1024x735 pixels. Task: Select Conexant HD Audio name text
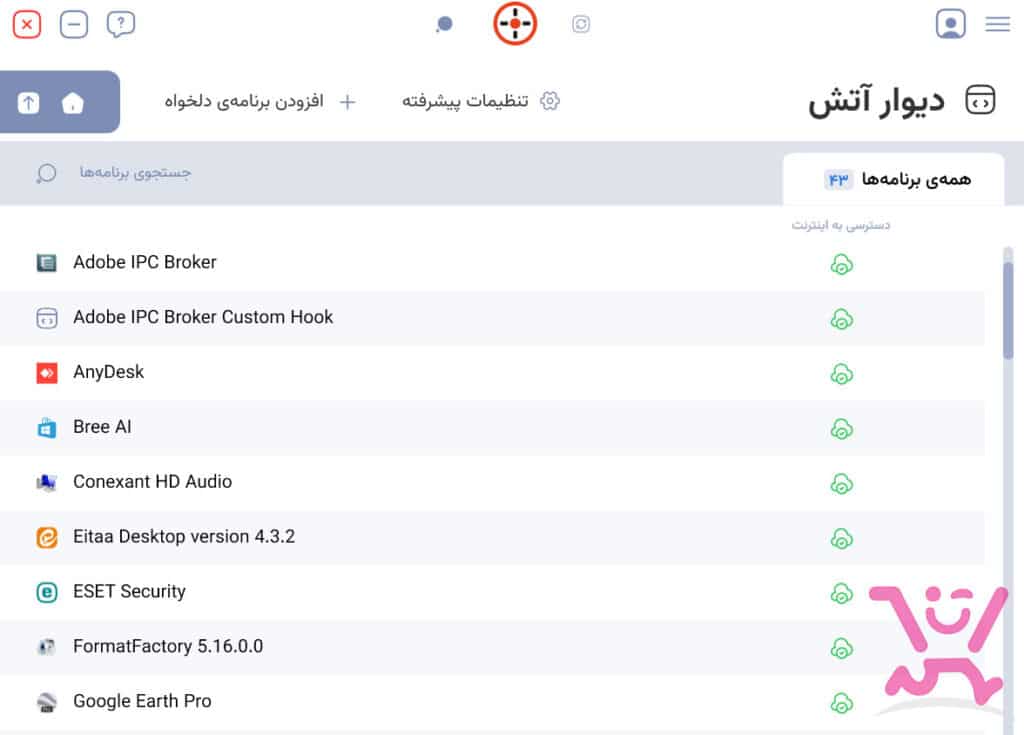152,482
